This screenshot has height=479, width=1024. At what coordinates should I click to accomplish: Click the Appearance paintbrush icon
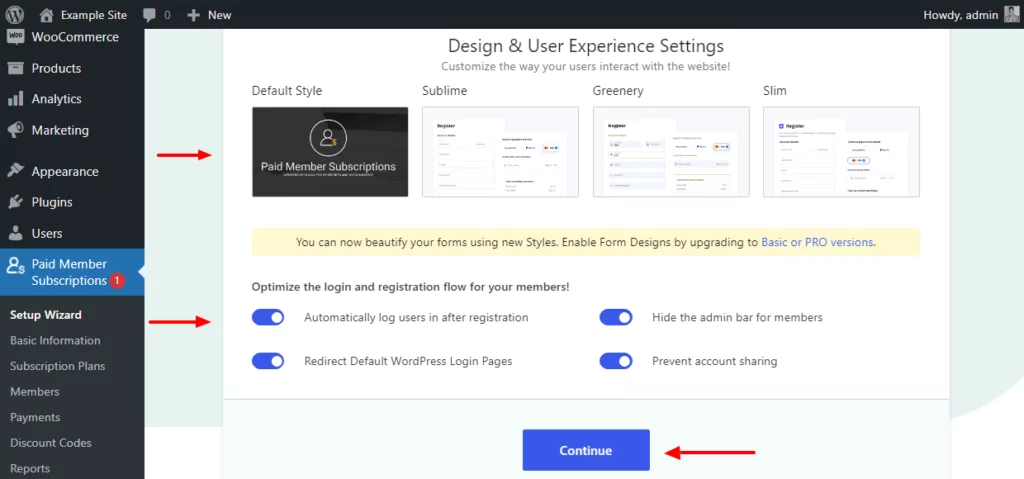(15, 171)
